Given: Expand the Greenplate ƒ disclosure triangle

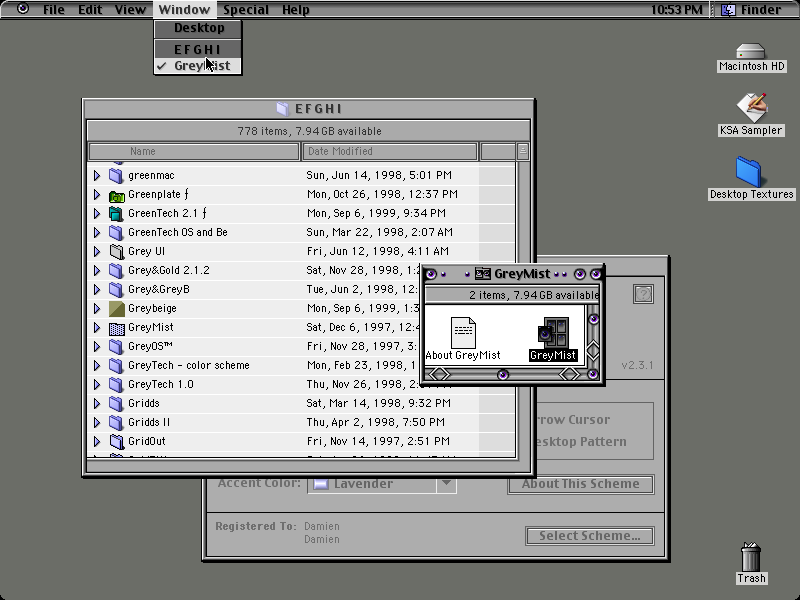Looking at the screenshot, I should click(x=97, y=194).
